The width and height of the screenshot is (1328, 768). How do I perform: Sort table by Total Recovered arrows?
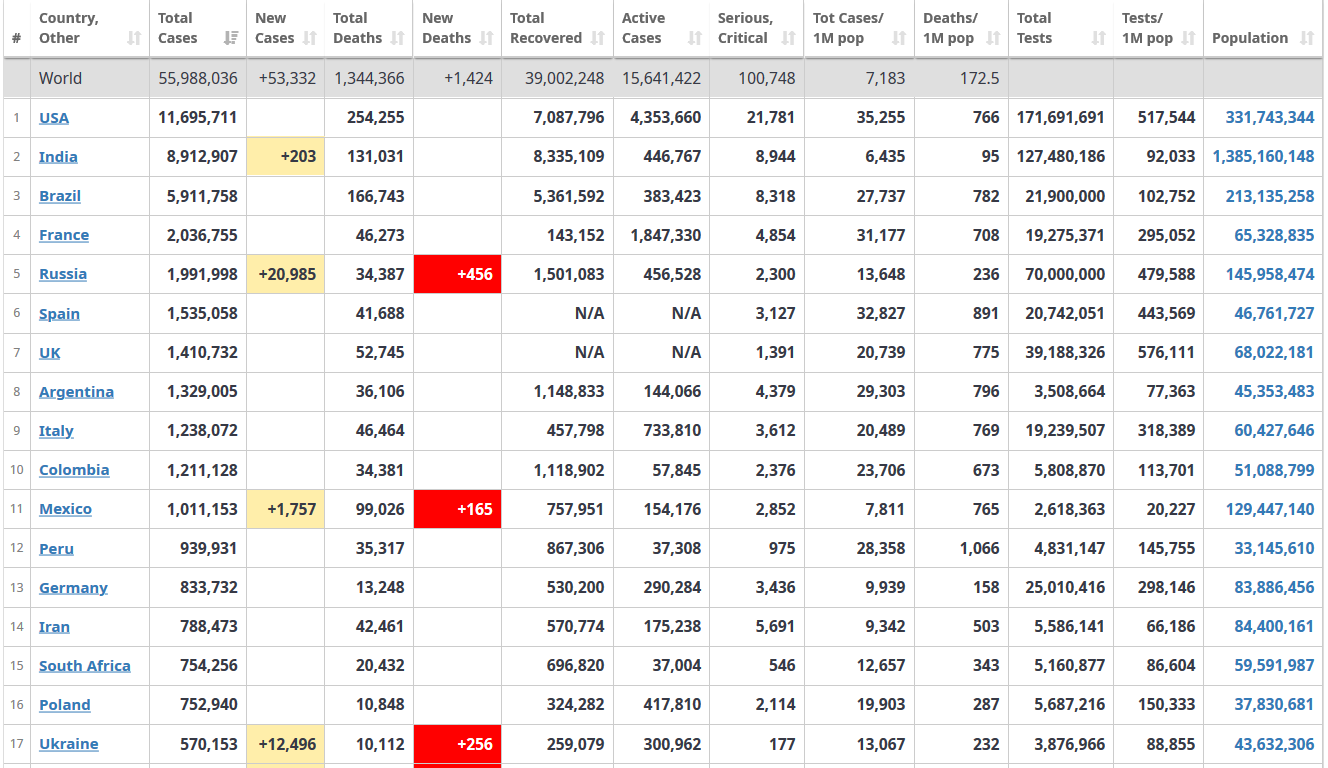point(599,38)
